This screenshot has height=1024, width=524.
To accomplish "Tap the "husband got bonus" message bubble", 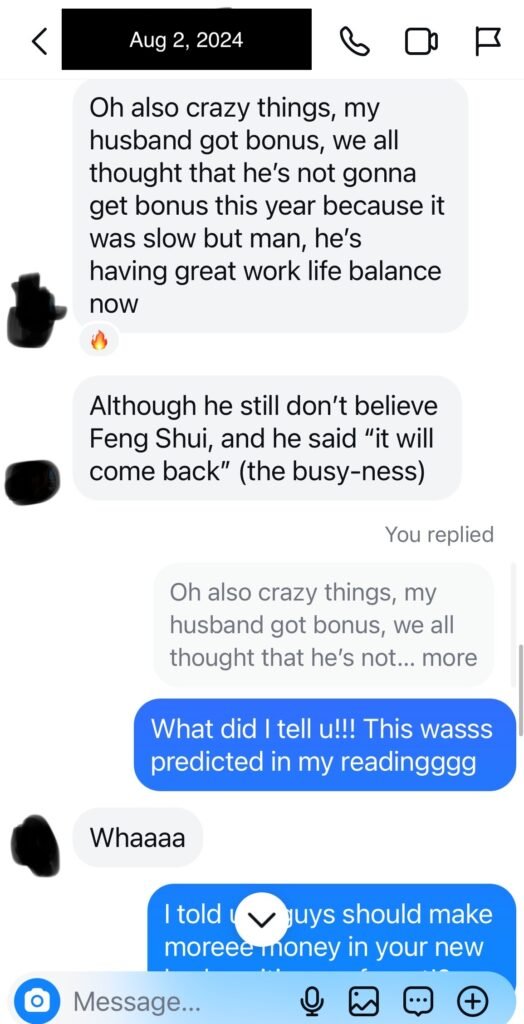I will [270, 206].
